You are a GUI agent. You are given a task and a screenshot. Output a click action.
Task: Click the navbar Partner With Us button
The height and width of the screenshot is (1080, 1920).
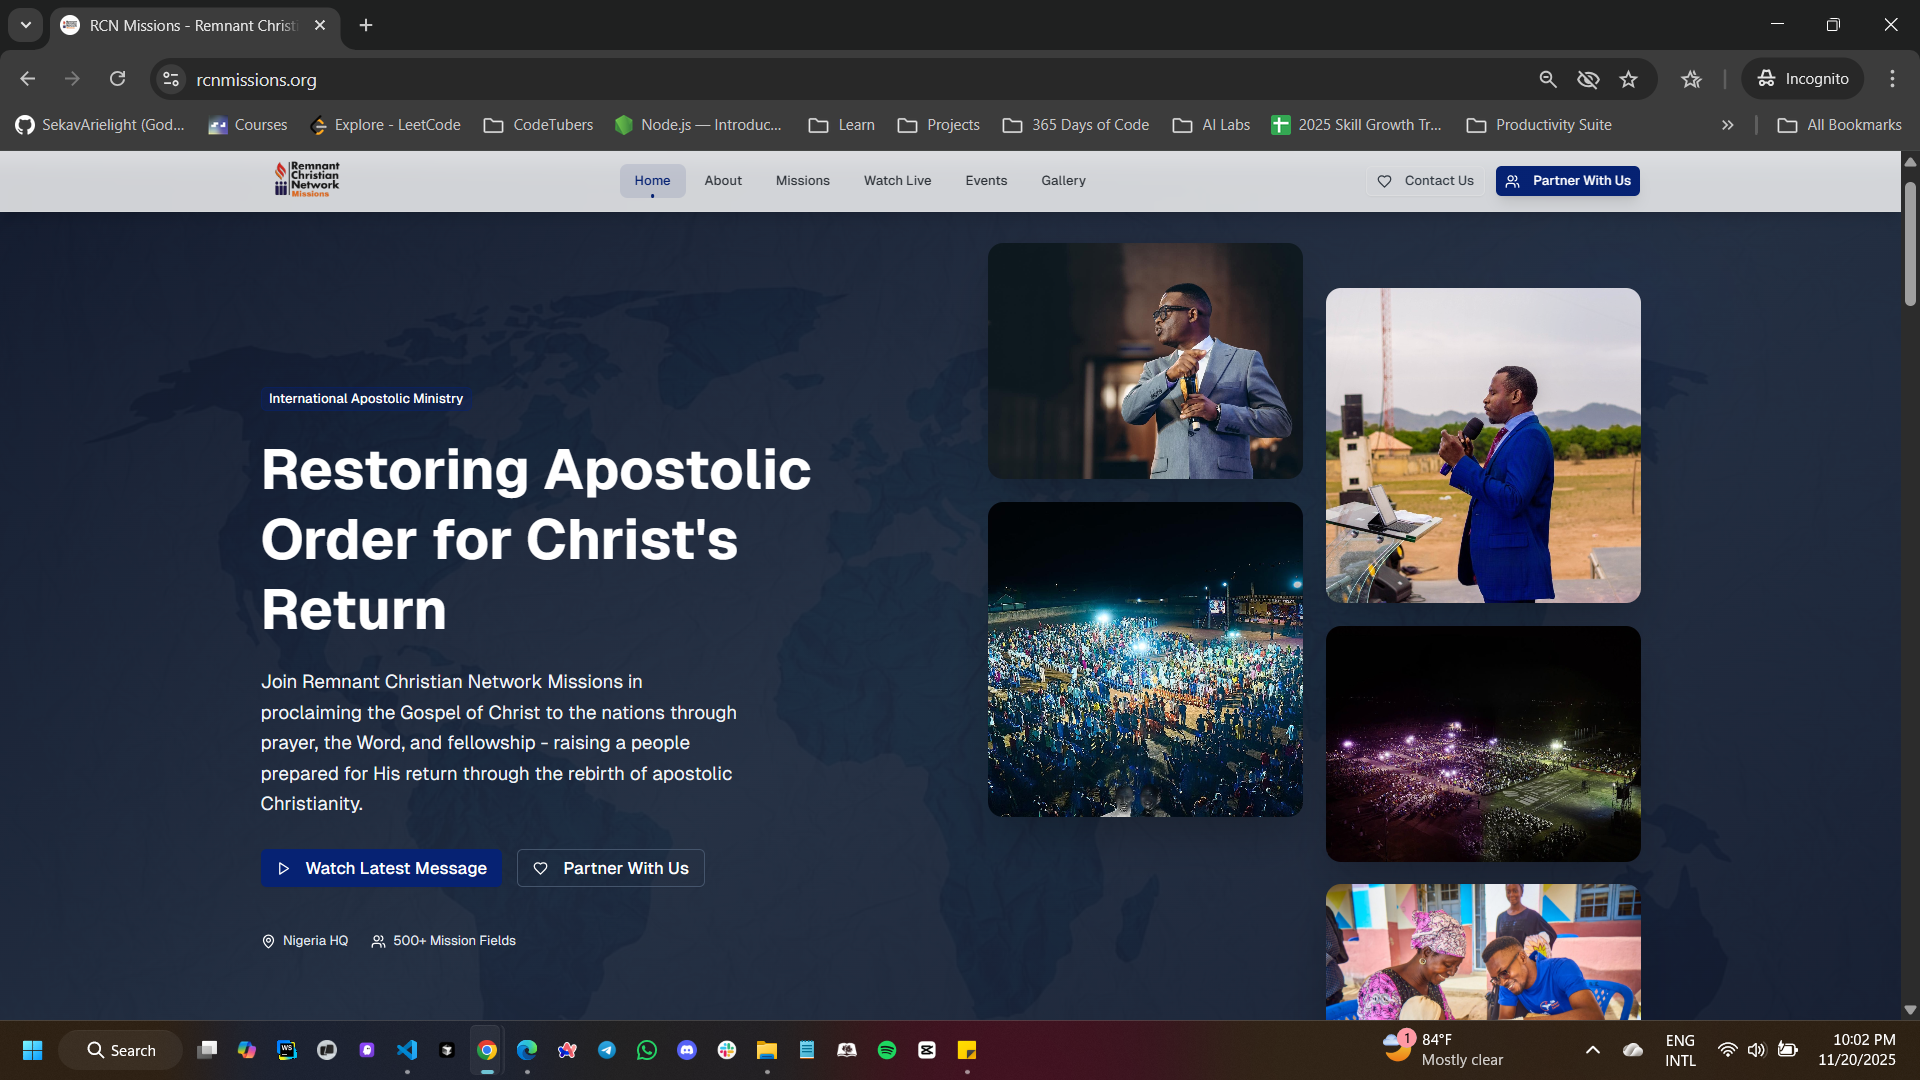click(1567, 181)
